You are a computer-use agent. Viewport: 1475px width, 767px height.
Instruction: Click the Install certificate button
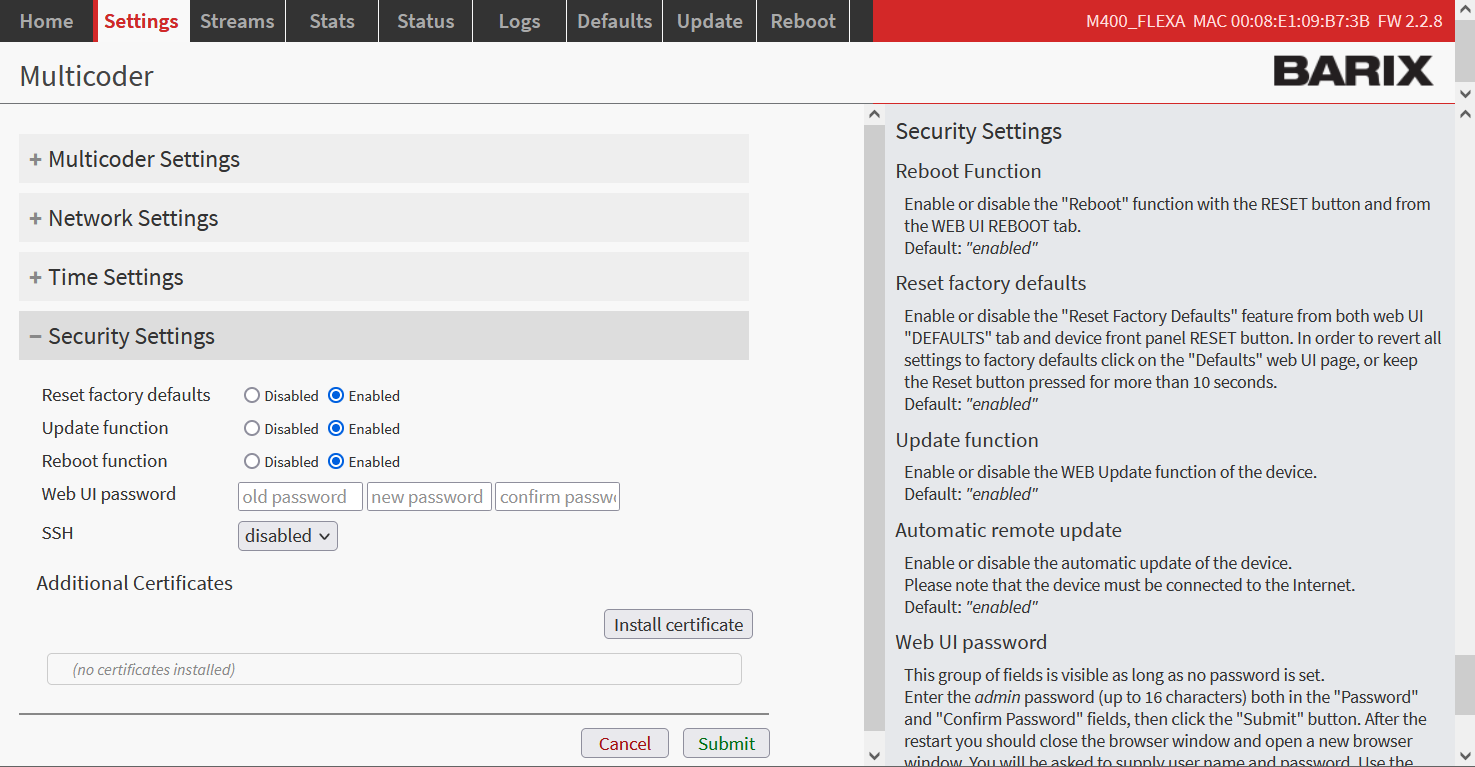pyautogui.click(x=678, y=625)
